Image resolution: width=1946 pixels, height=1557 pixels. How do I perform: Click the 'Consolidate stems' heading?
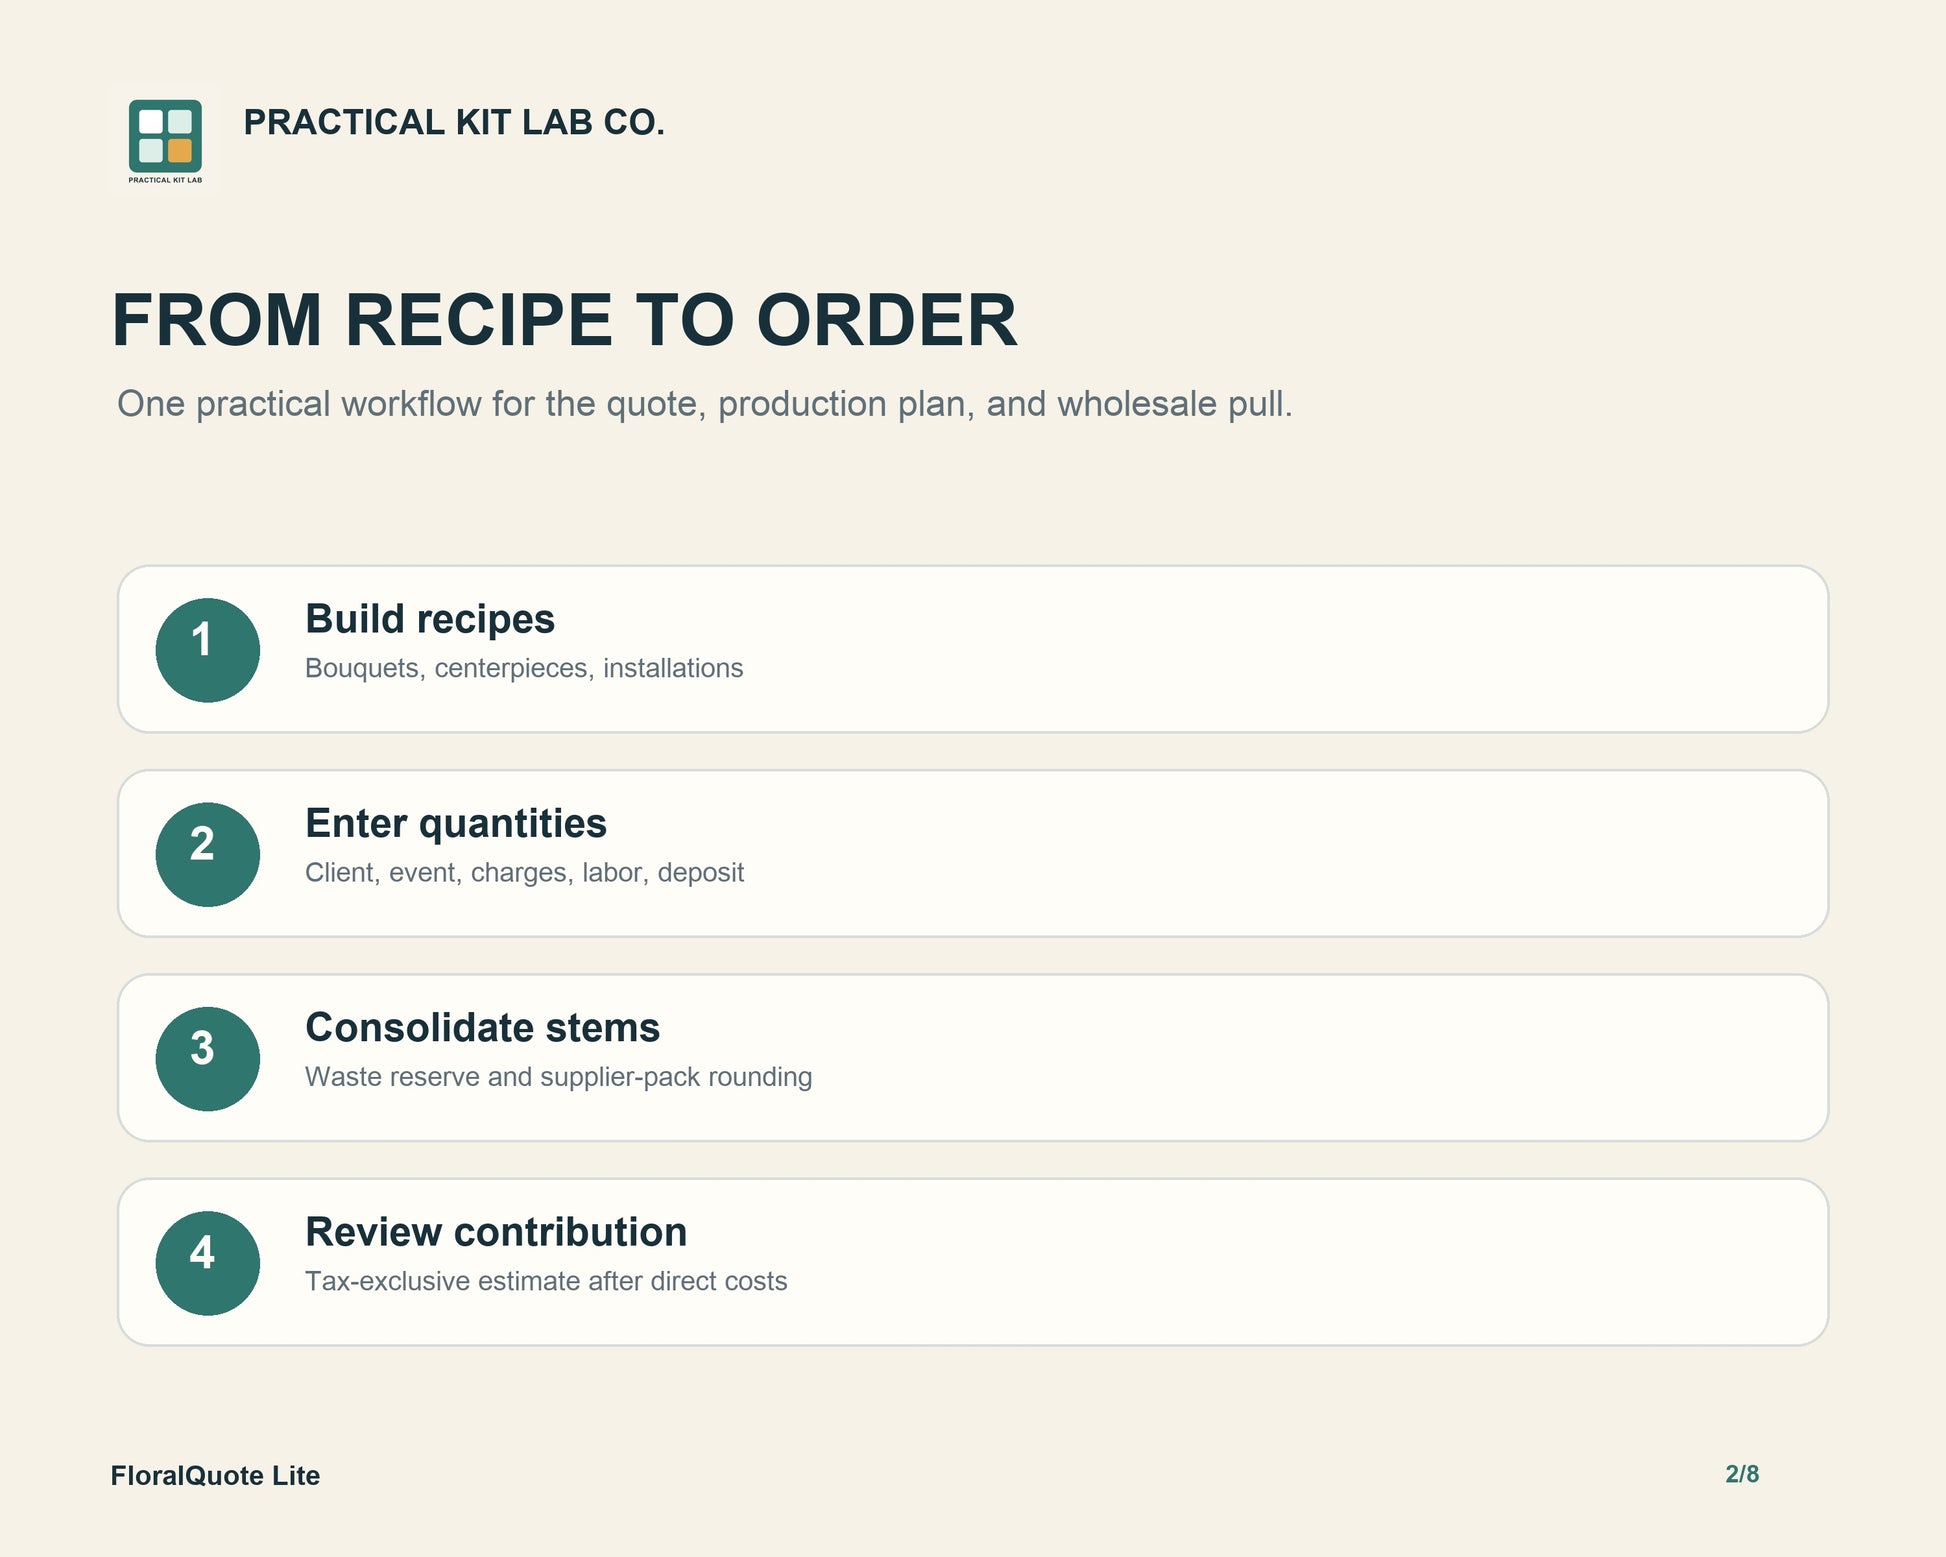[x=482, y=1027]
